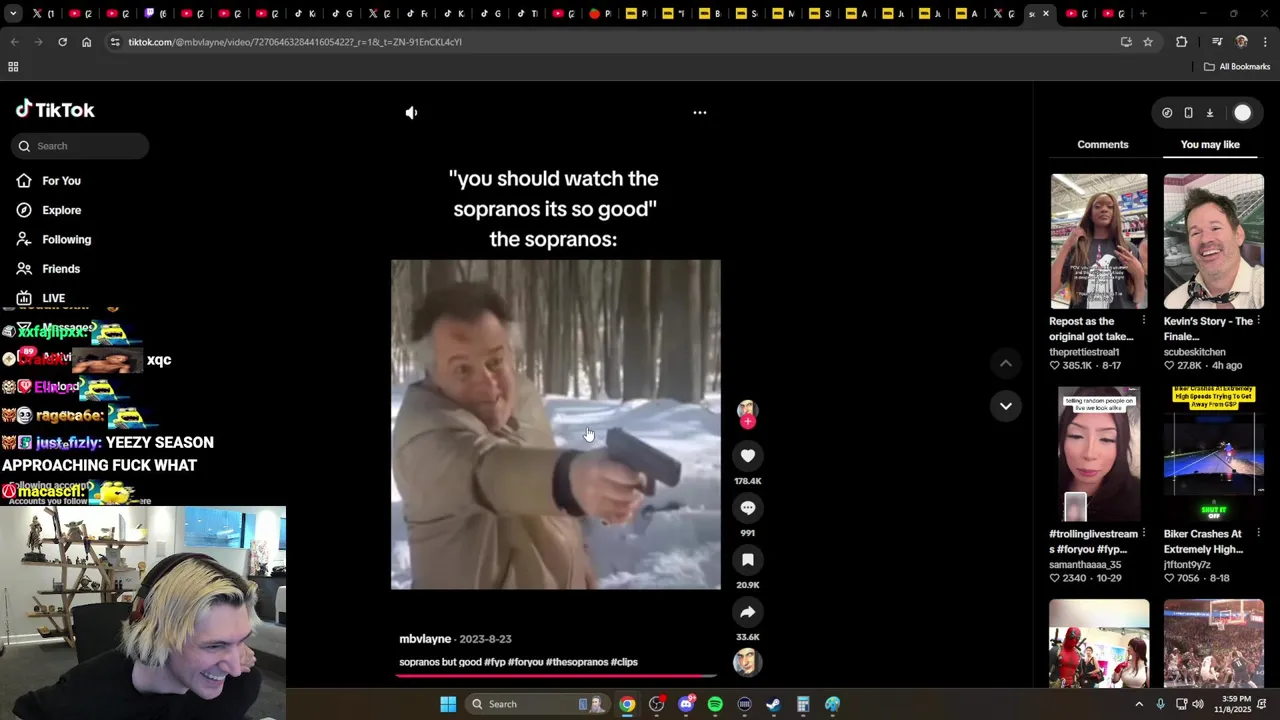Viewport: 1280px width, 720px height.
Task: Open scubeskitchen creator link
Action: (x=1195, y=352)
